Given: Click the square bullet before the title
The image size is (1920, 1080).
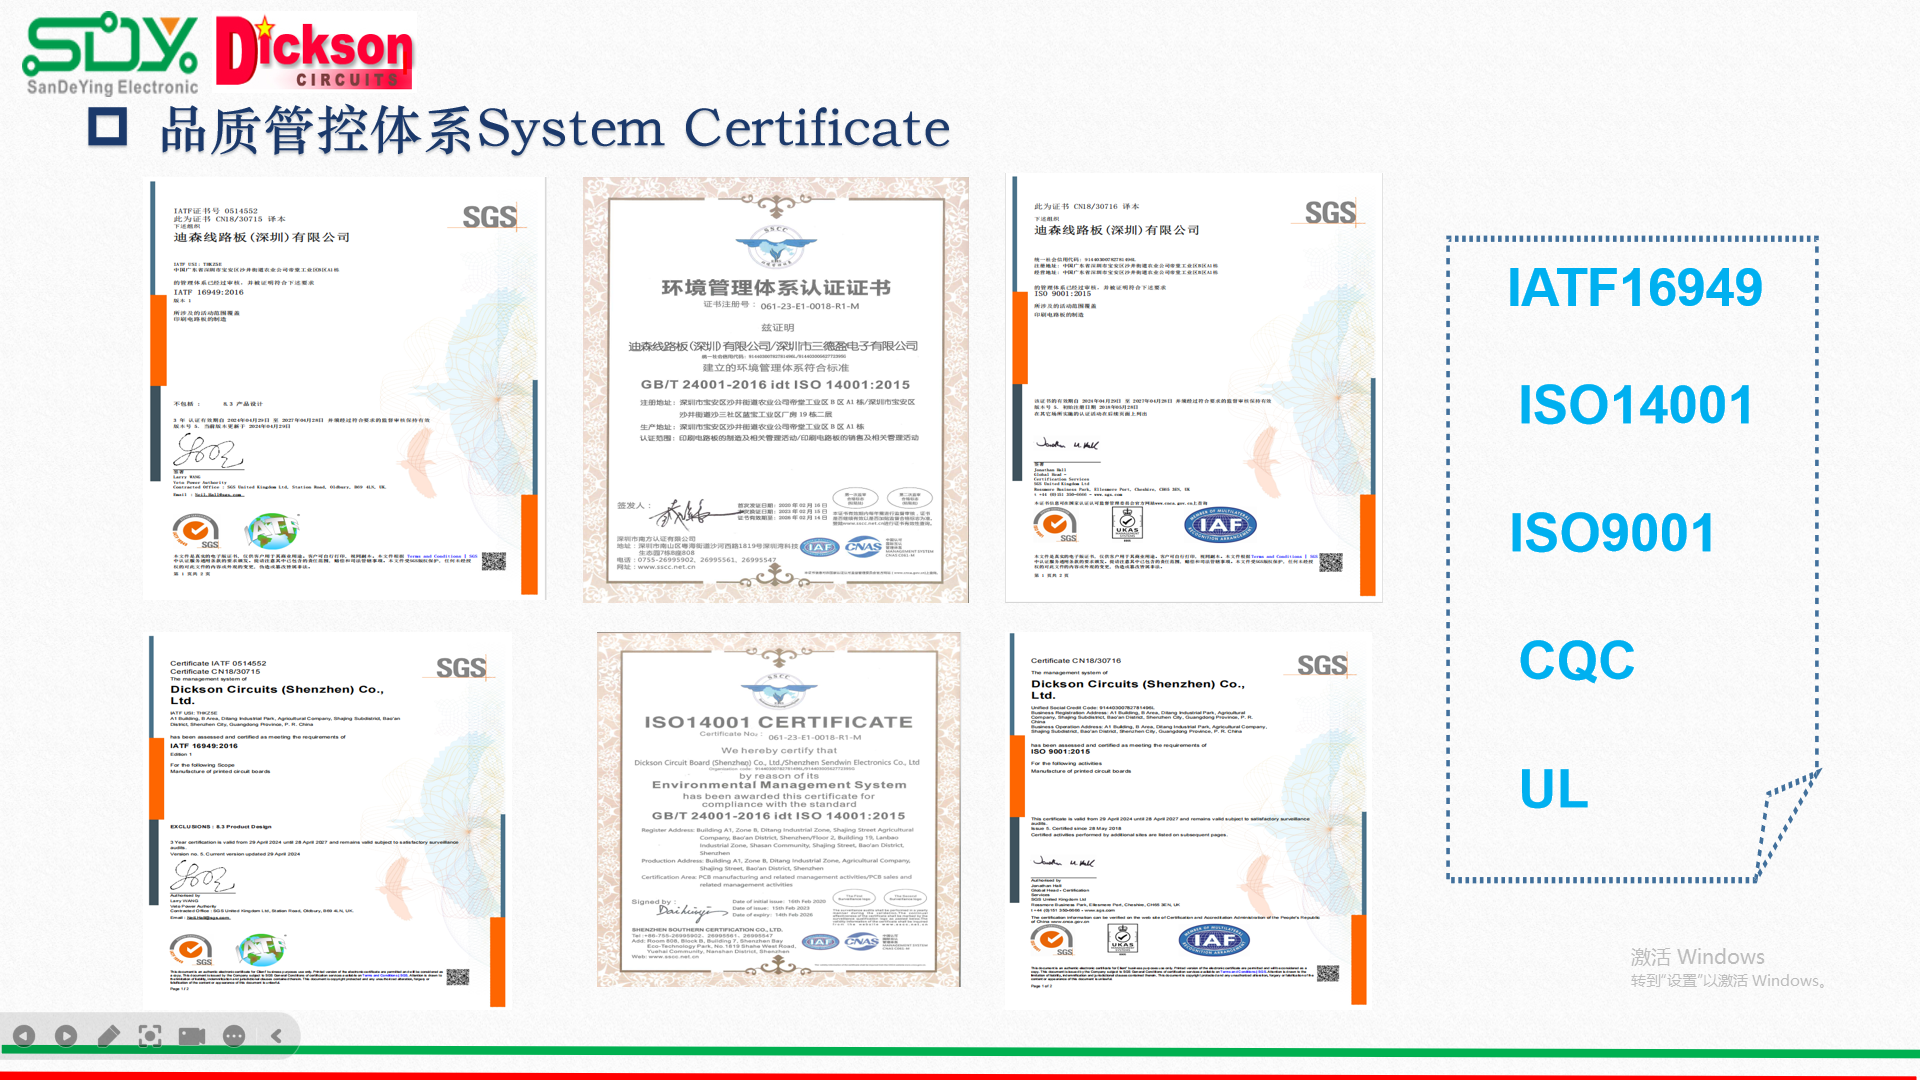Looking at the screenshot, I should coord(108,127).
